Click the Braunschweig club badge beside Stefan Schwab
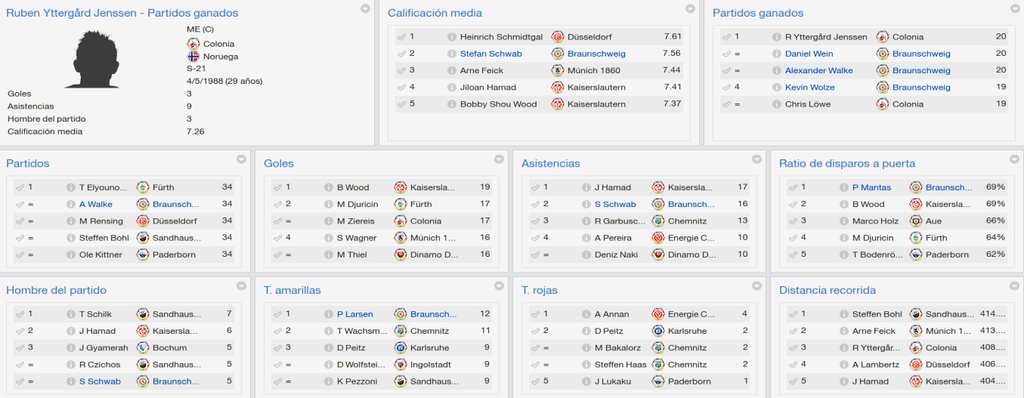 click(558, 54)
